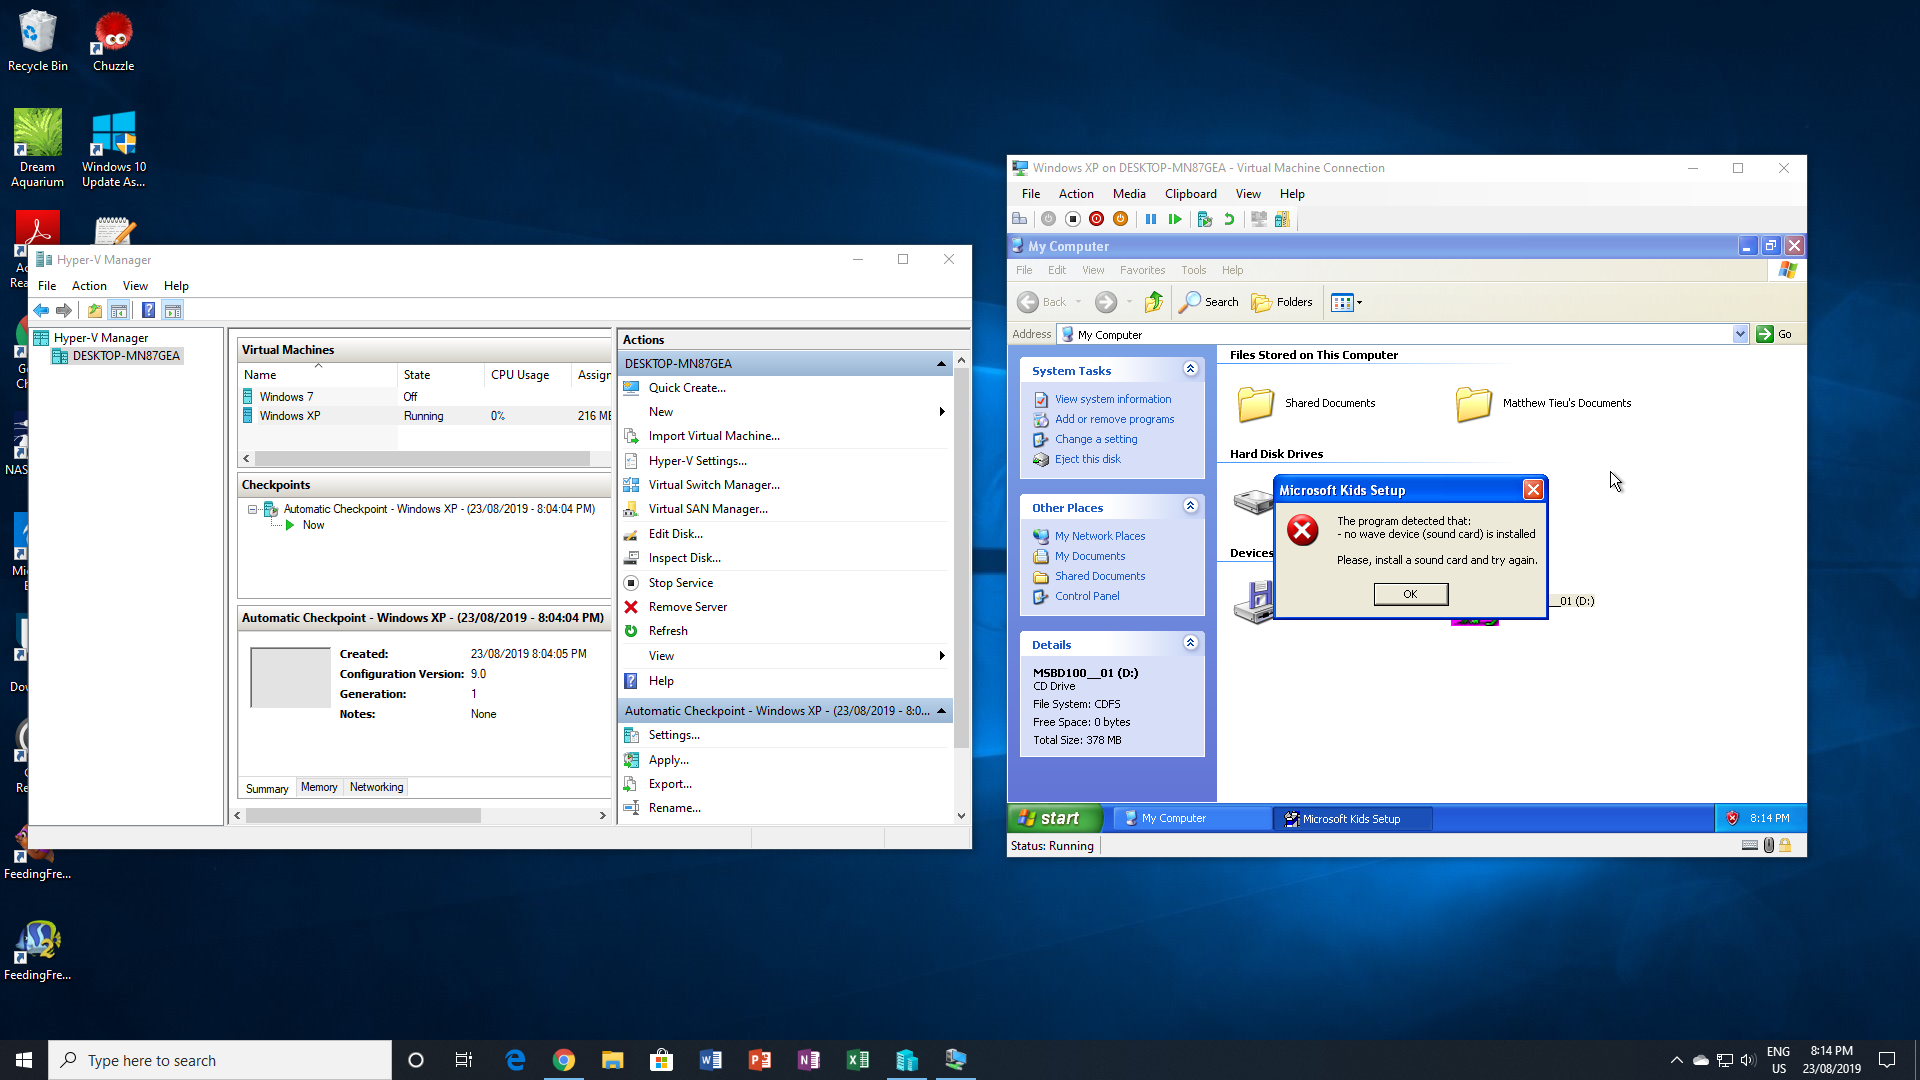Click the blue Help question icon in Hyper-V toolbar
This screenshot has height=1080, width=1920.
point(148,311)
